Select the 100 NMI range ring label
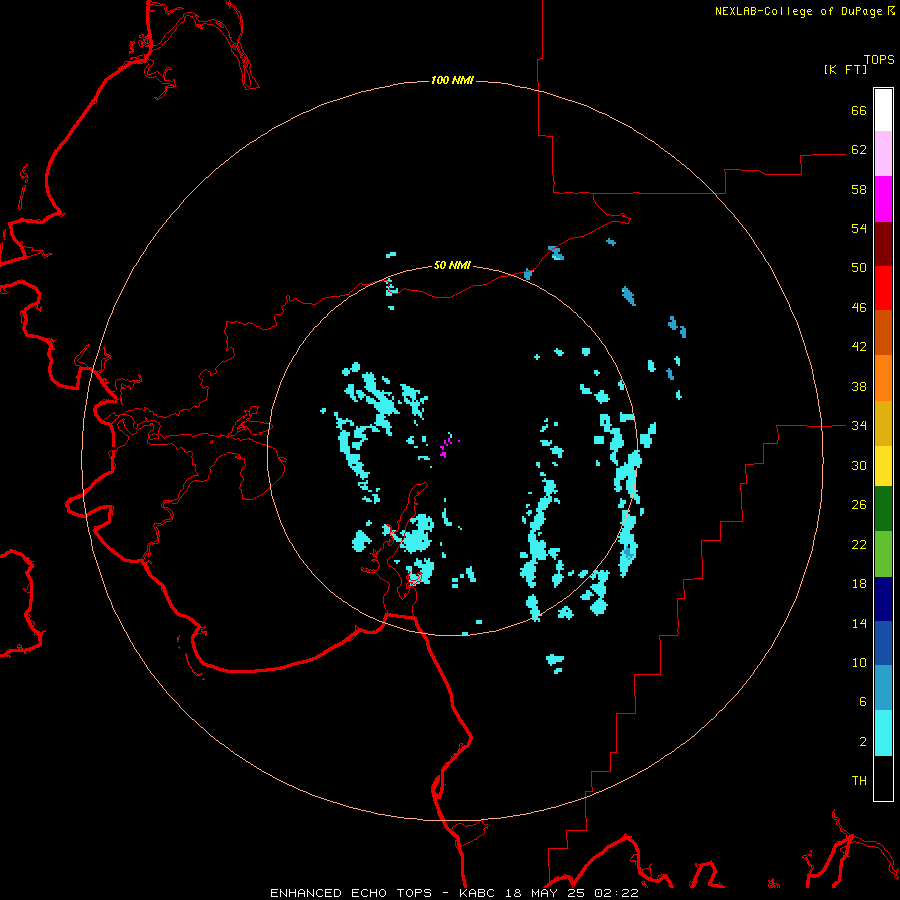This screenshot has height=900, width=900. (452, 80)
